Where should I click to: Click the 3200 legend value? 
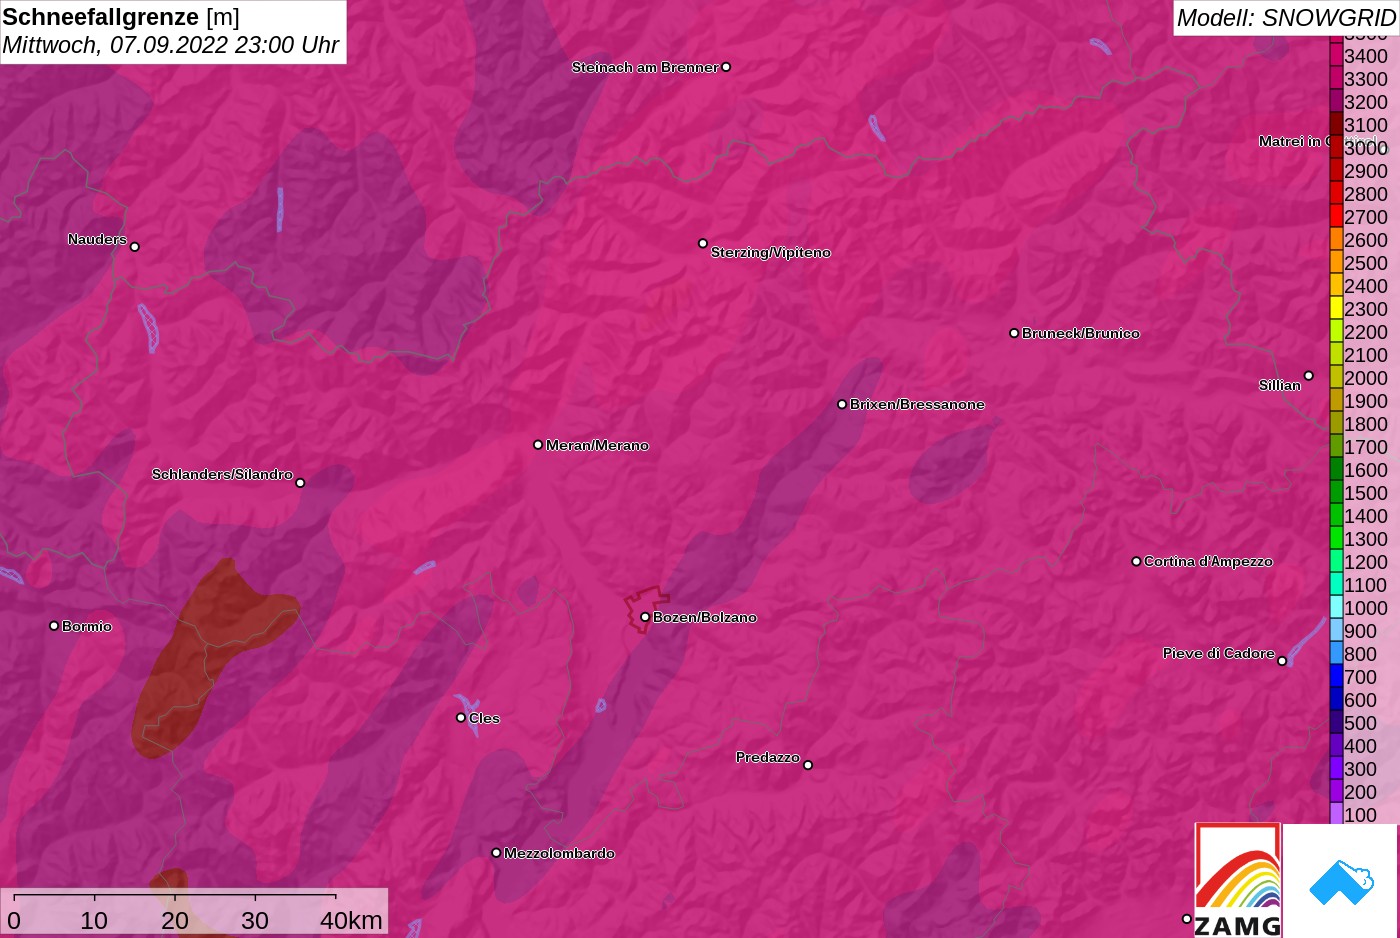(x=1366, y=102)
